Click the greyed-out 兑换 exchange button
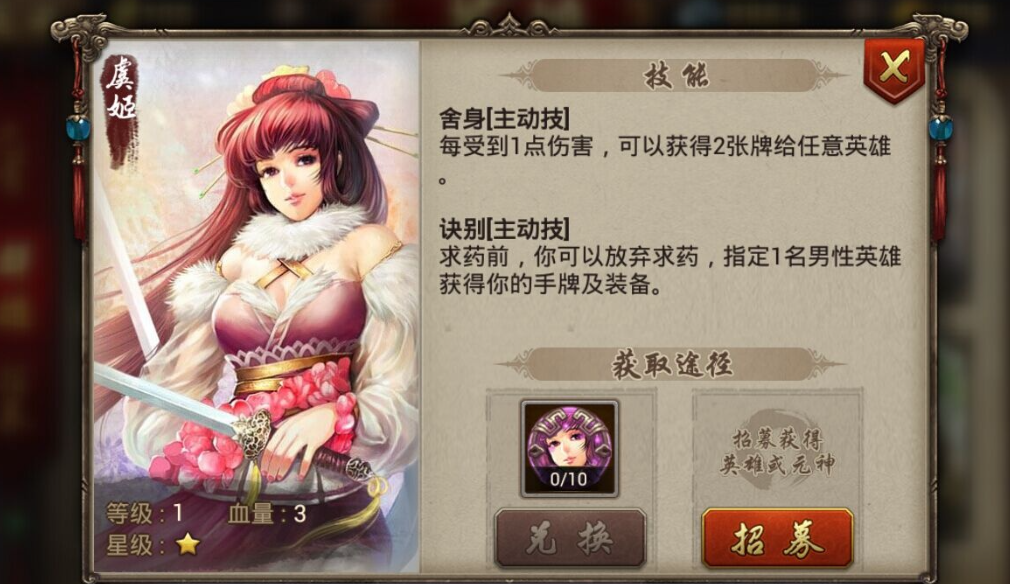This screenshot has height=584, width=1010. (569, 538)
